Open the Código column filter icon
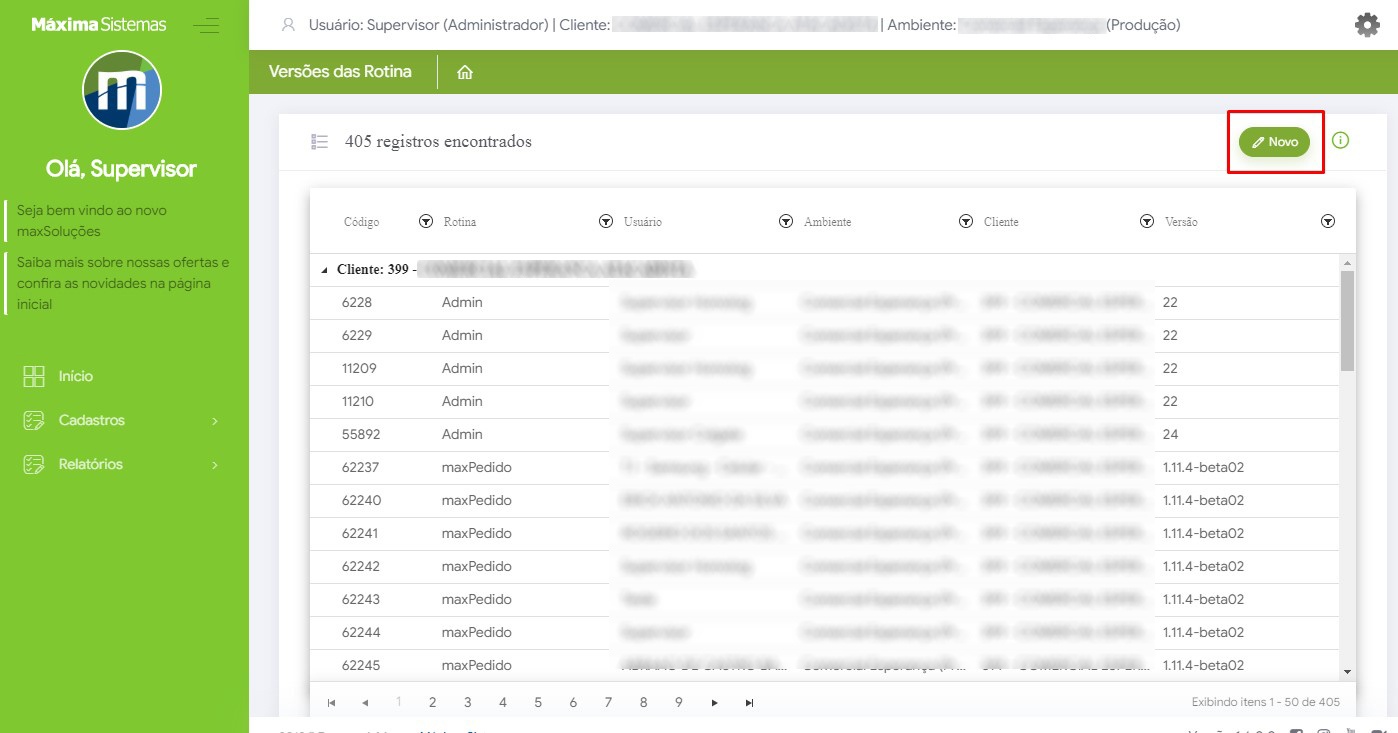1398x733 pixels. click(425, 222)
